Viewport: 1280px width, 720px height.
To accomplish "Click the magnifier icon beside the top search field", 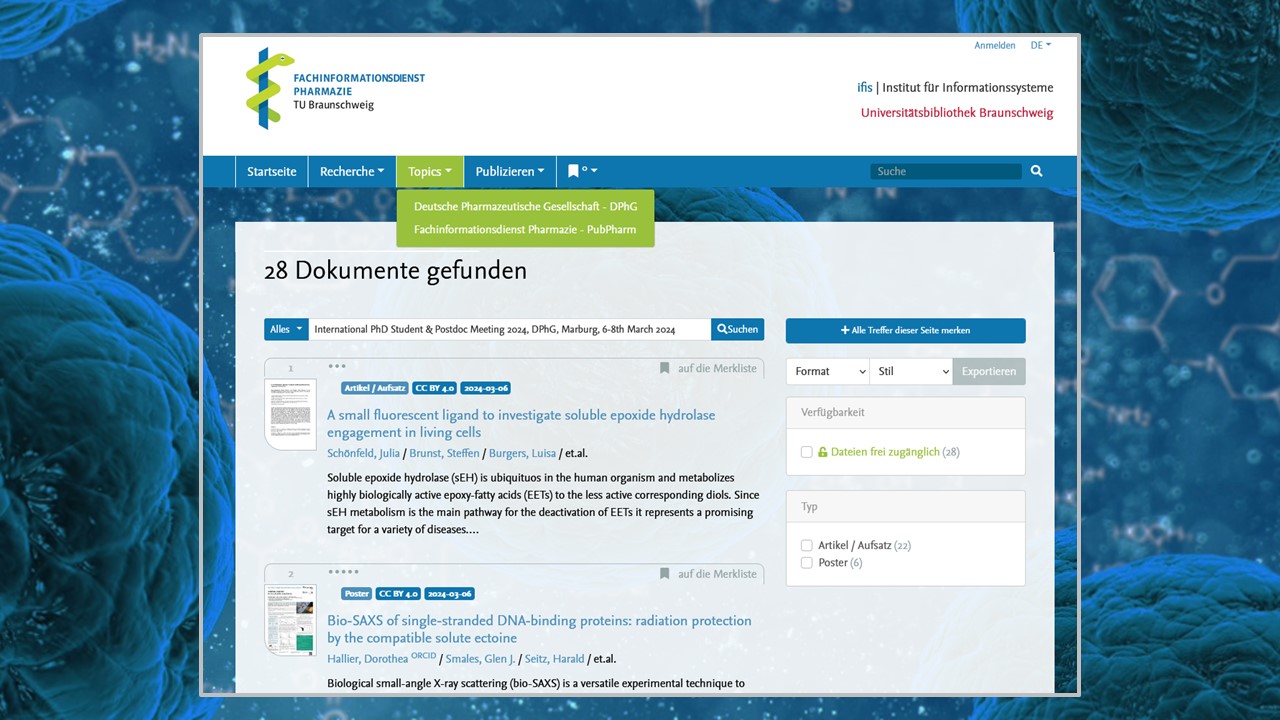I will point(1036,171).
